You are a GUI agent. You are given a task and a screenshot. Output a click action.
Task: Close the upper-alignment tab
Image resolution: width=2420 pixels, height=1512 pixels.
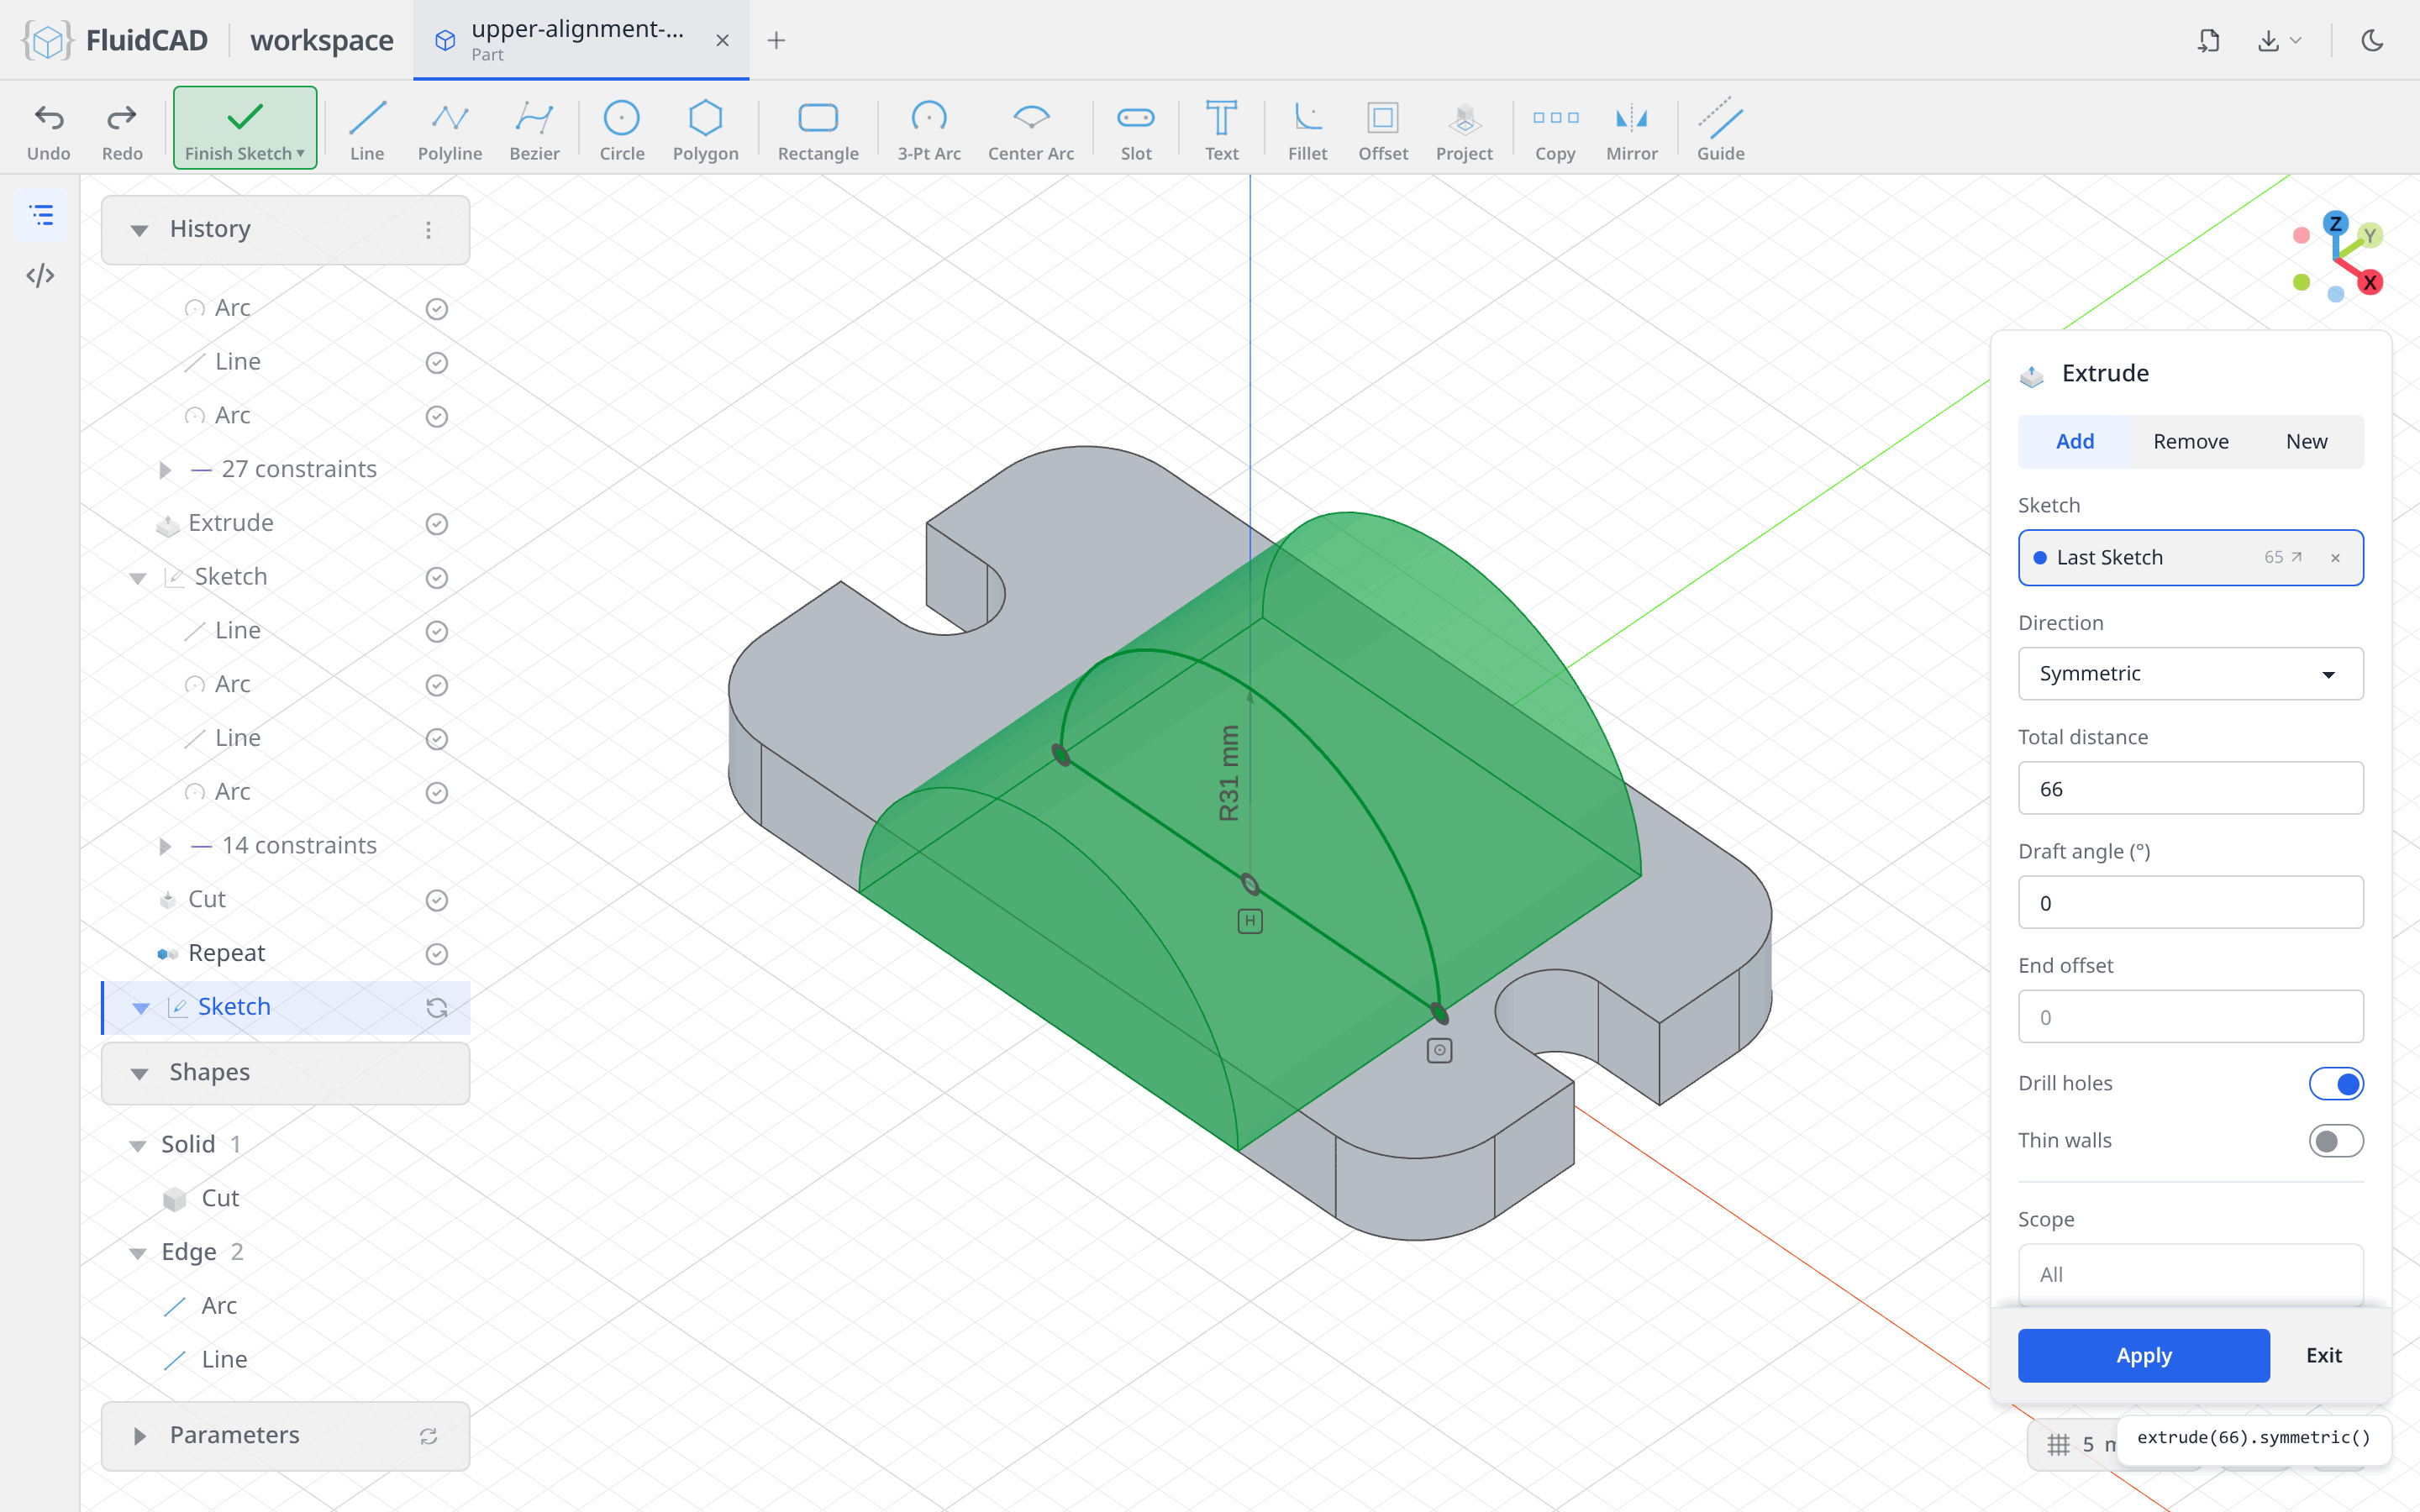coord(722,40)
